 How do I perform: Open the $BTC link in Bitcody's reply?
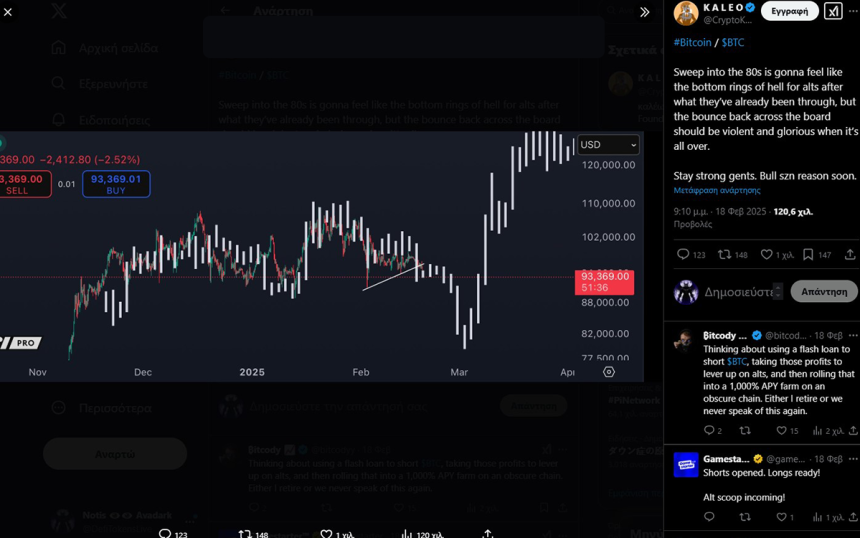737,361
